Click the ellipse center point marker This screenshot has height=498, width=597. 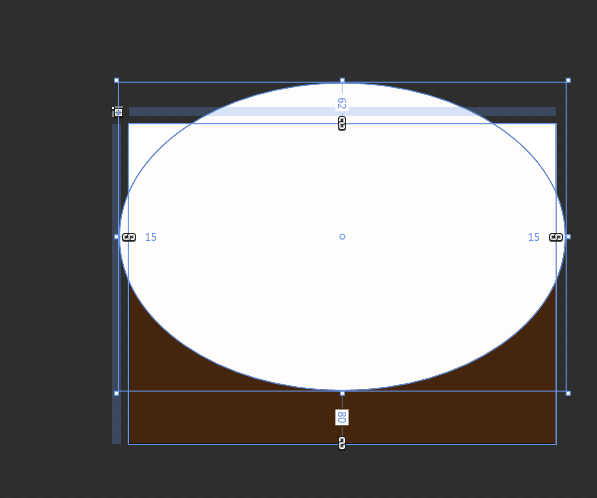pyautogui.click(x=342, y=237)
